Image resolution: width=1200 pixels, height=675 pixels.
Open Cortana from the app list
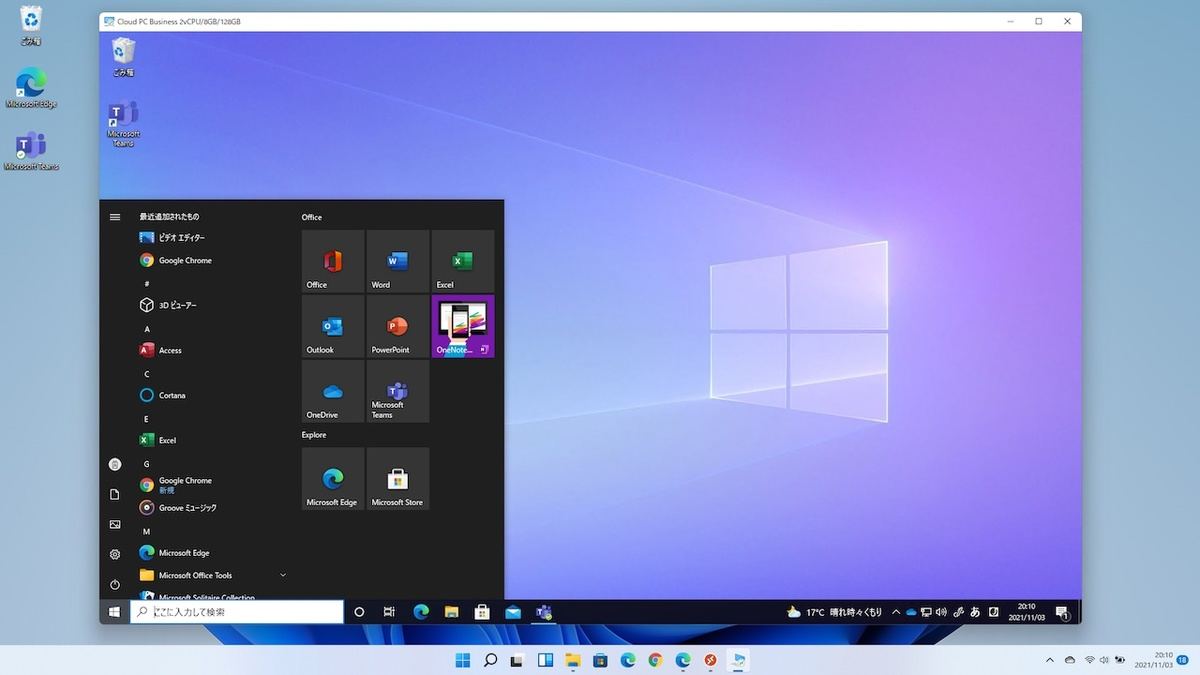215,395
